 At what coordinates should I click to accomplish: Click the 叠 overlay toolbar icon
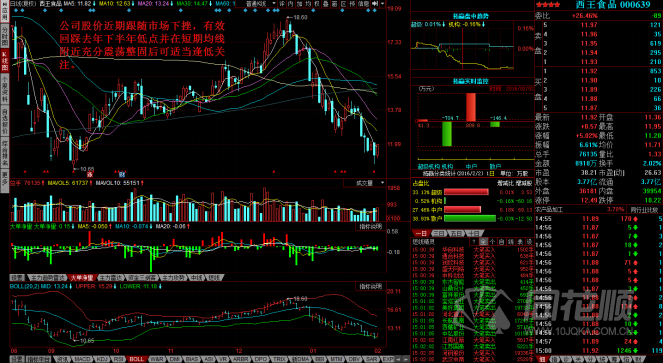[x=326, y=4]
